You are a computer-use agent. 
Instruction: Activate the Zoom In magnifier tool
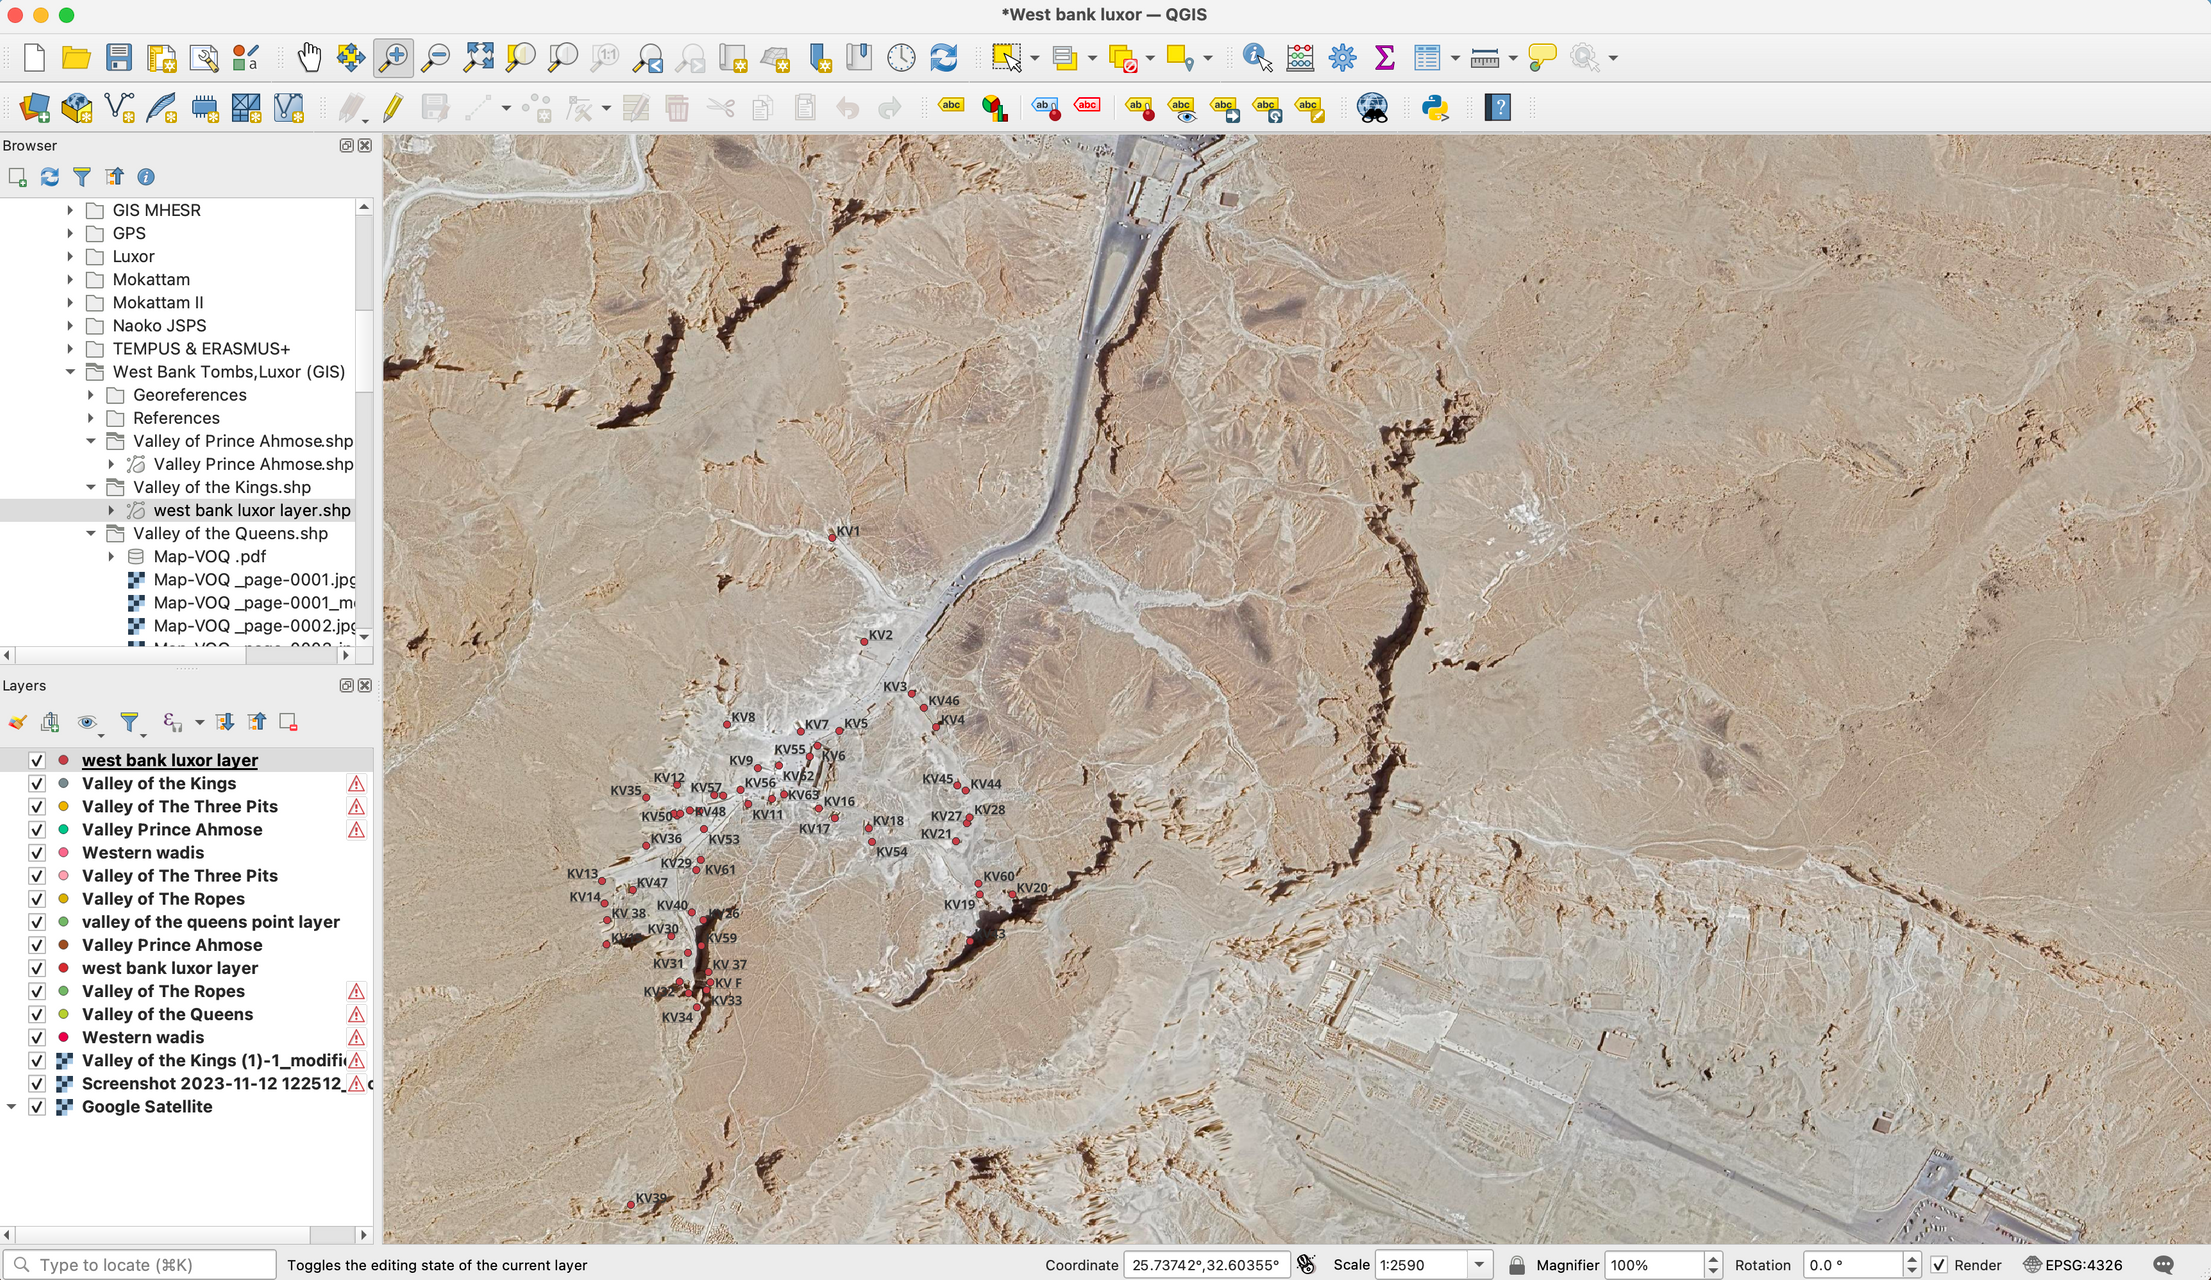pyautogui.click(x=394, y=58)
